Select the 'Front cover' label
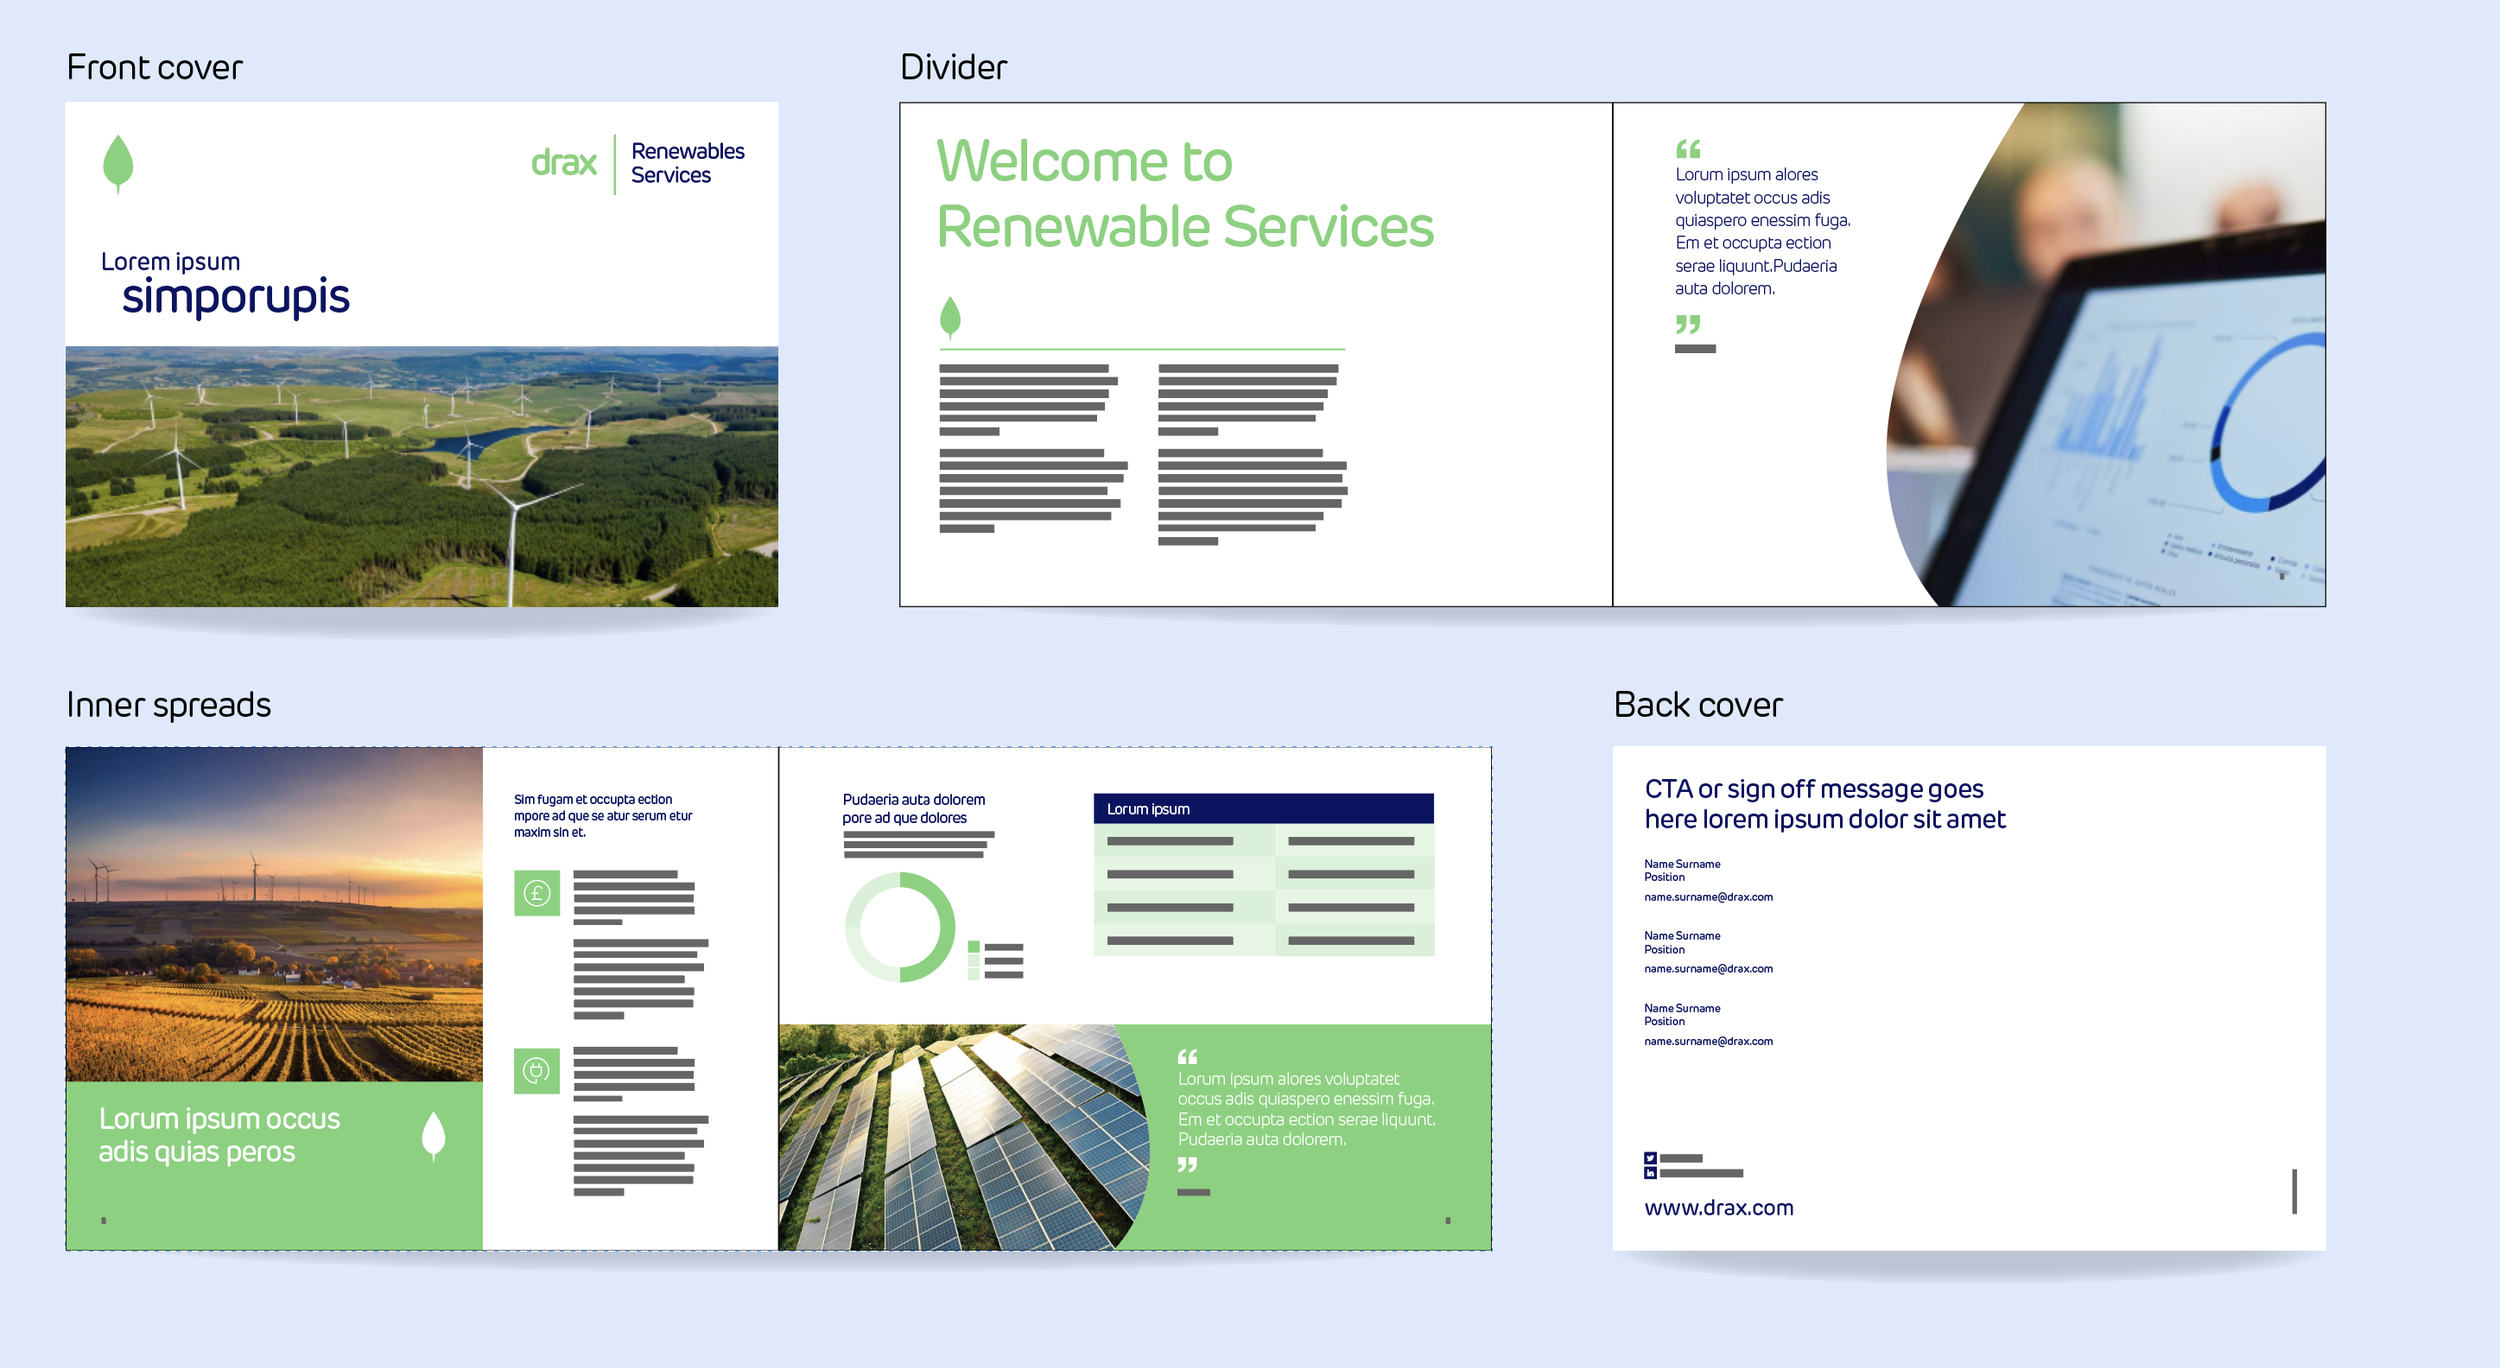The image size is (2500, 1368). [154, 68]
